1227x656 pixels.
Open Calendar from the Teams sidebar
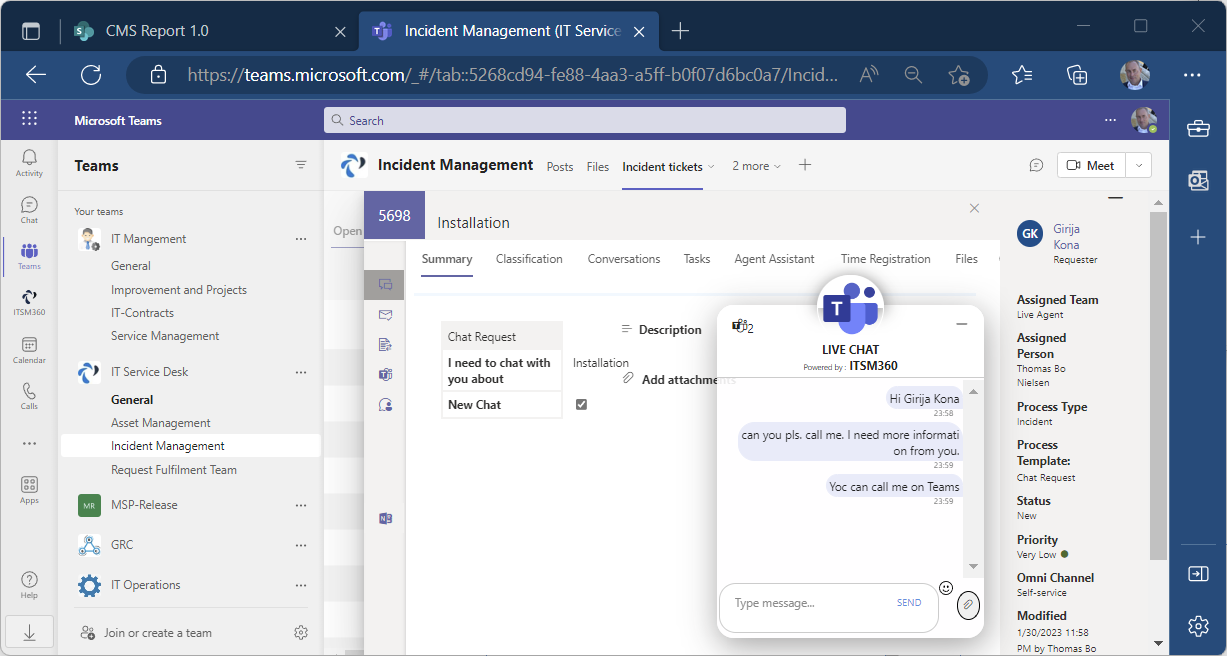click(29, 349)
